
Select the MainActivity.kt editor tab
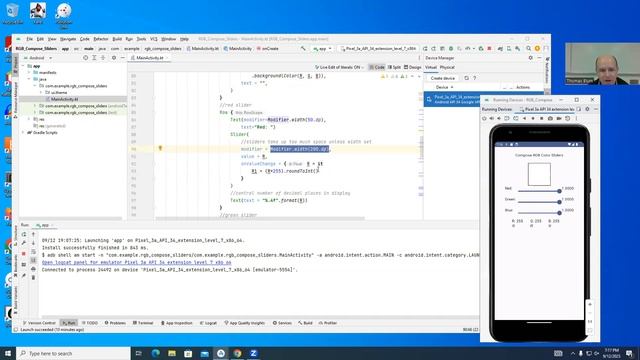click(x=149, y=58)
